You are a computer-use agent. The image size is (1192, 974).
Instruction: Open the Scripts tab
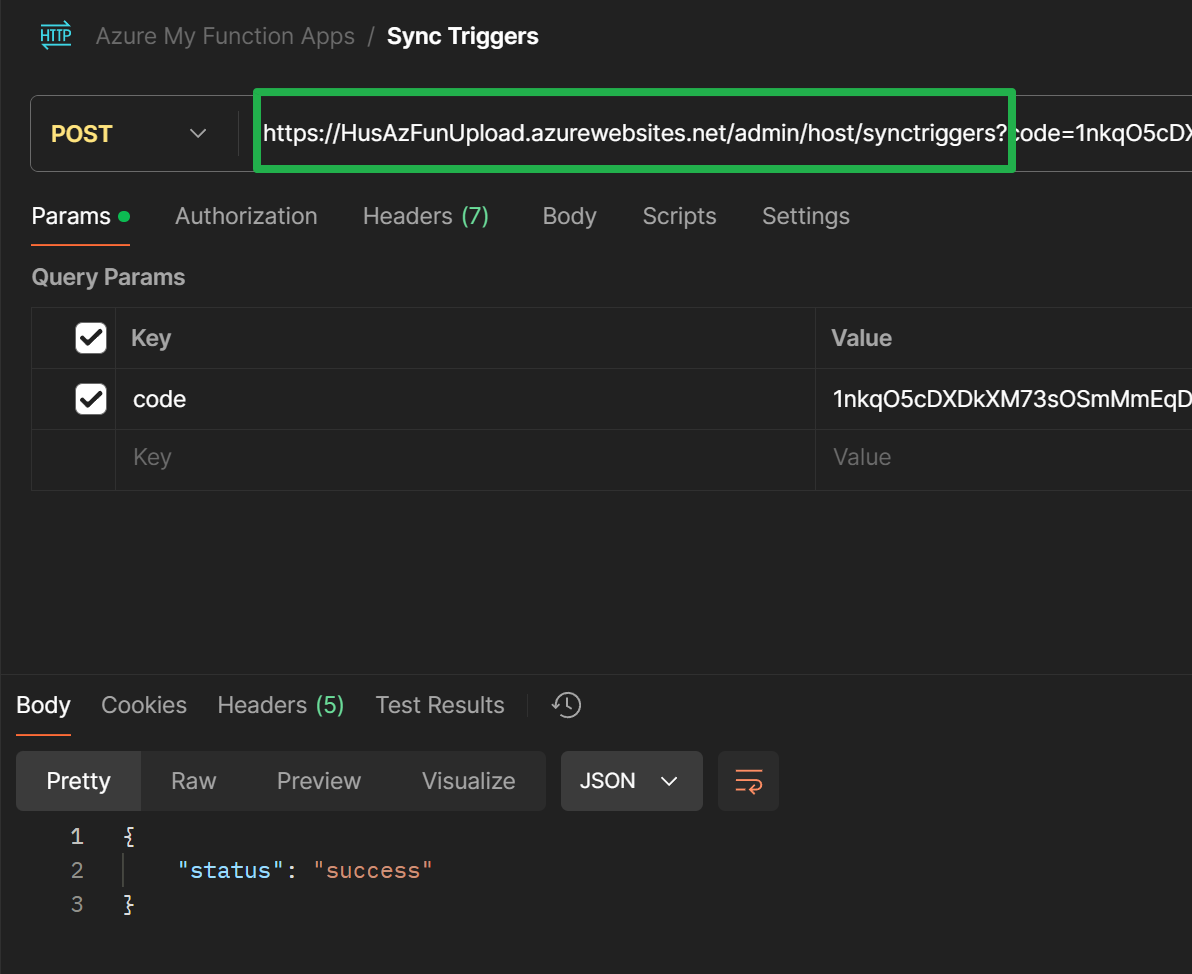(679, 217)
